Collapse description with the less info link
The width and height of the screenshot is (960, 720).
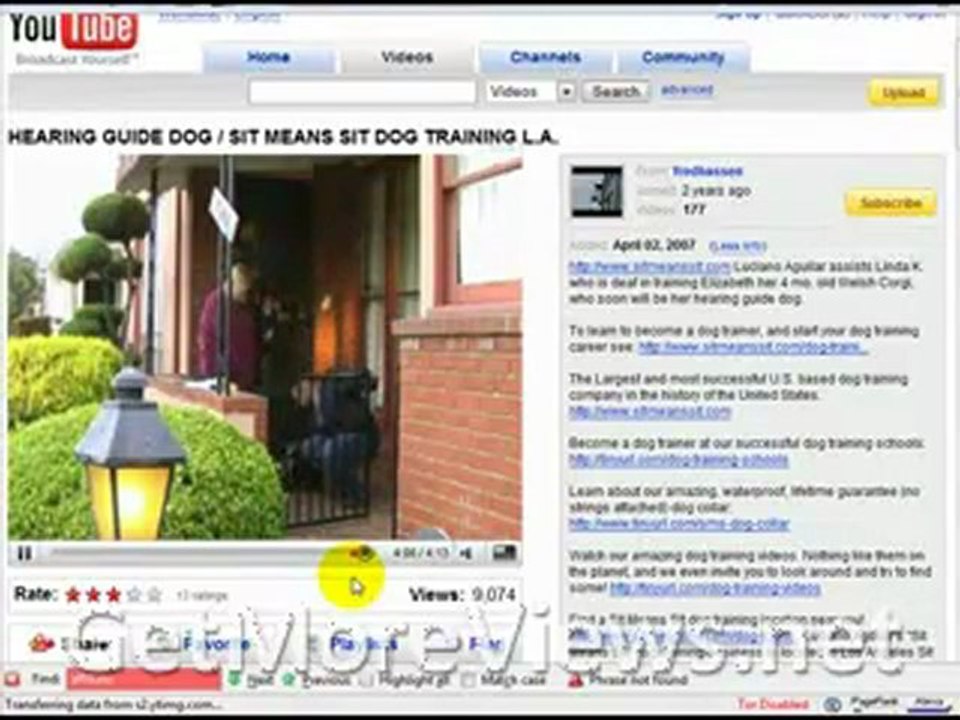tap(737, 246)
